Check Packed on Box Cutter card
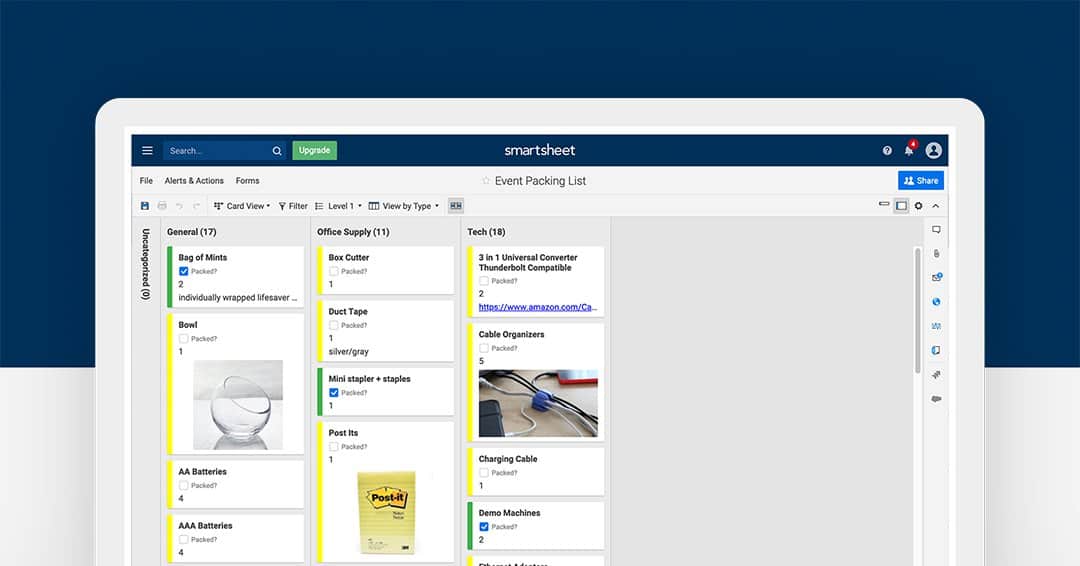This screenshot has width=1080, height=566. coord(334,271)
